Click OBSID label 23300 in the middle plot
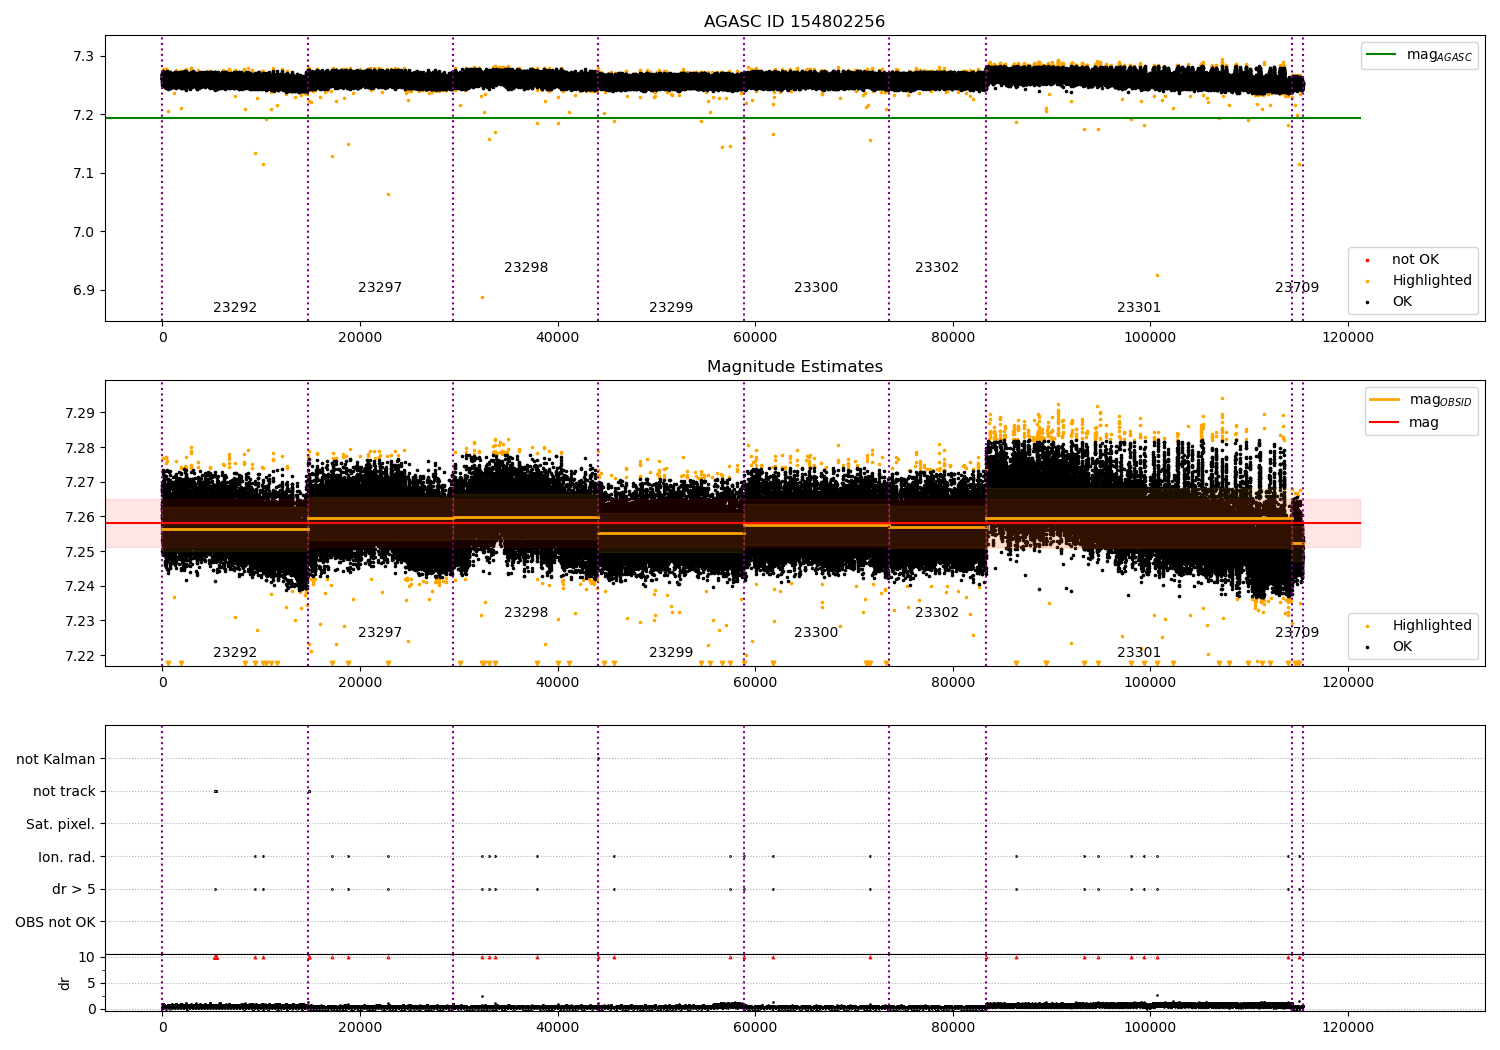 pos(816,633)
